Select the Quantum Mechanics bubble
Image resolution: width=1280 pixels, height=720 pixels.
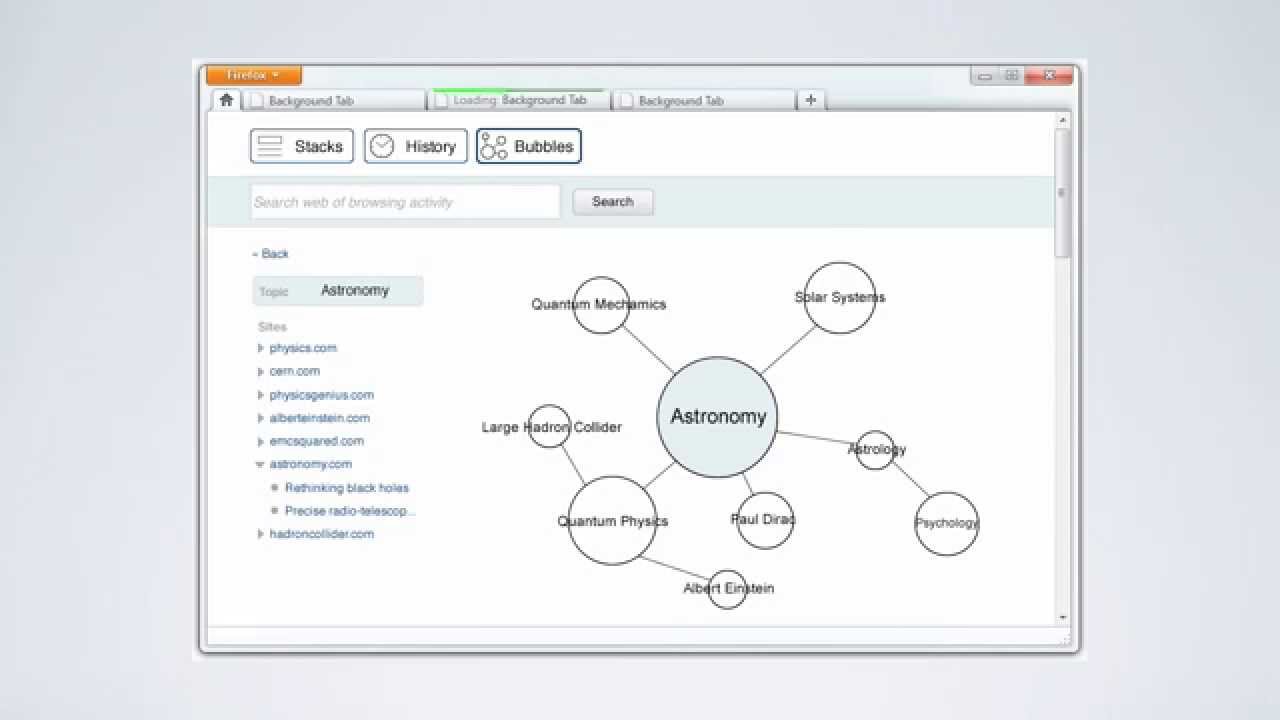(x=601, y=305)
